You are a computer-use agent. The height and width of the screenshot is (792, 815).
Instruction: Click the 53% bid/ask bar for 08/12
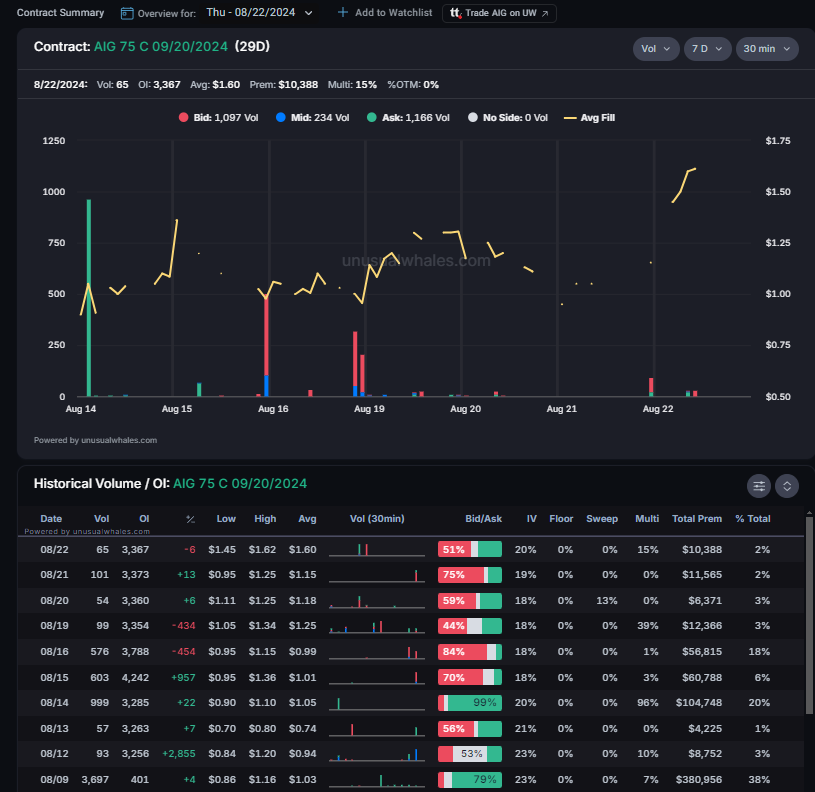(470, 754)
